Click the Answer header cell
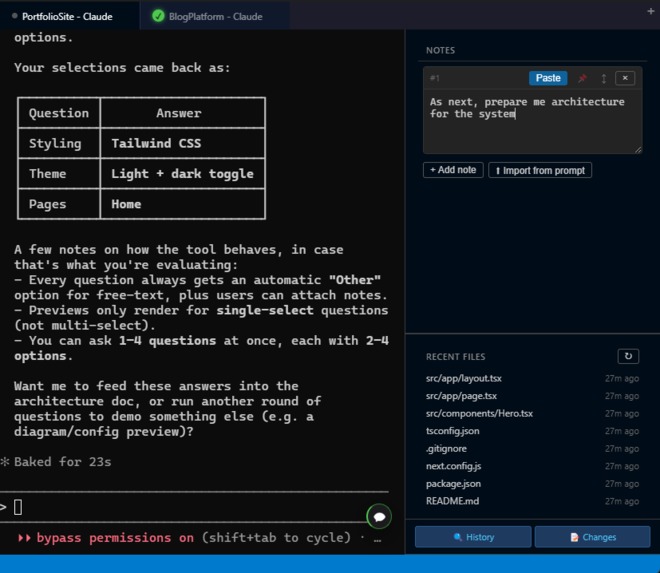 click(x=182, y=113)
